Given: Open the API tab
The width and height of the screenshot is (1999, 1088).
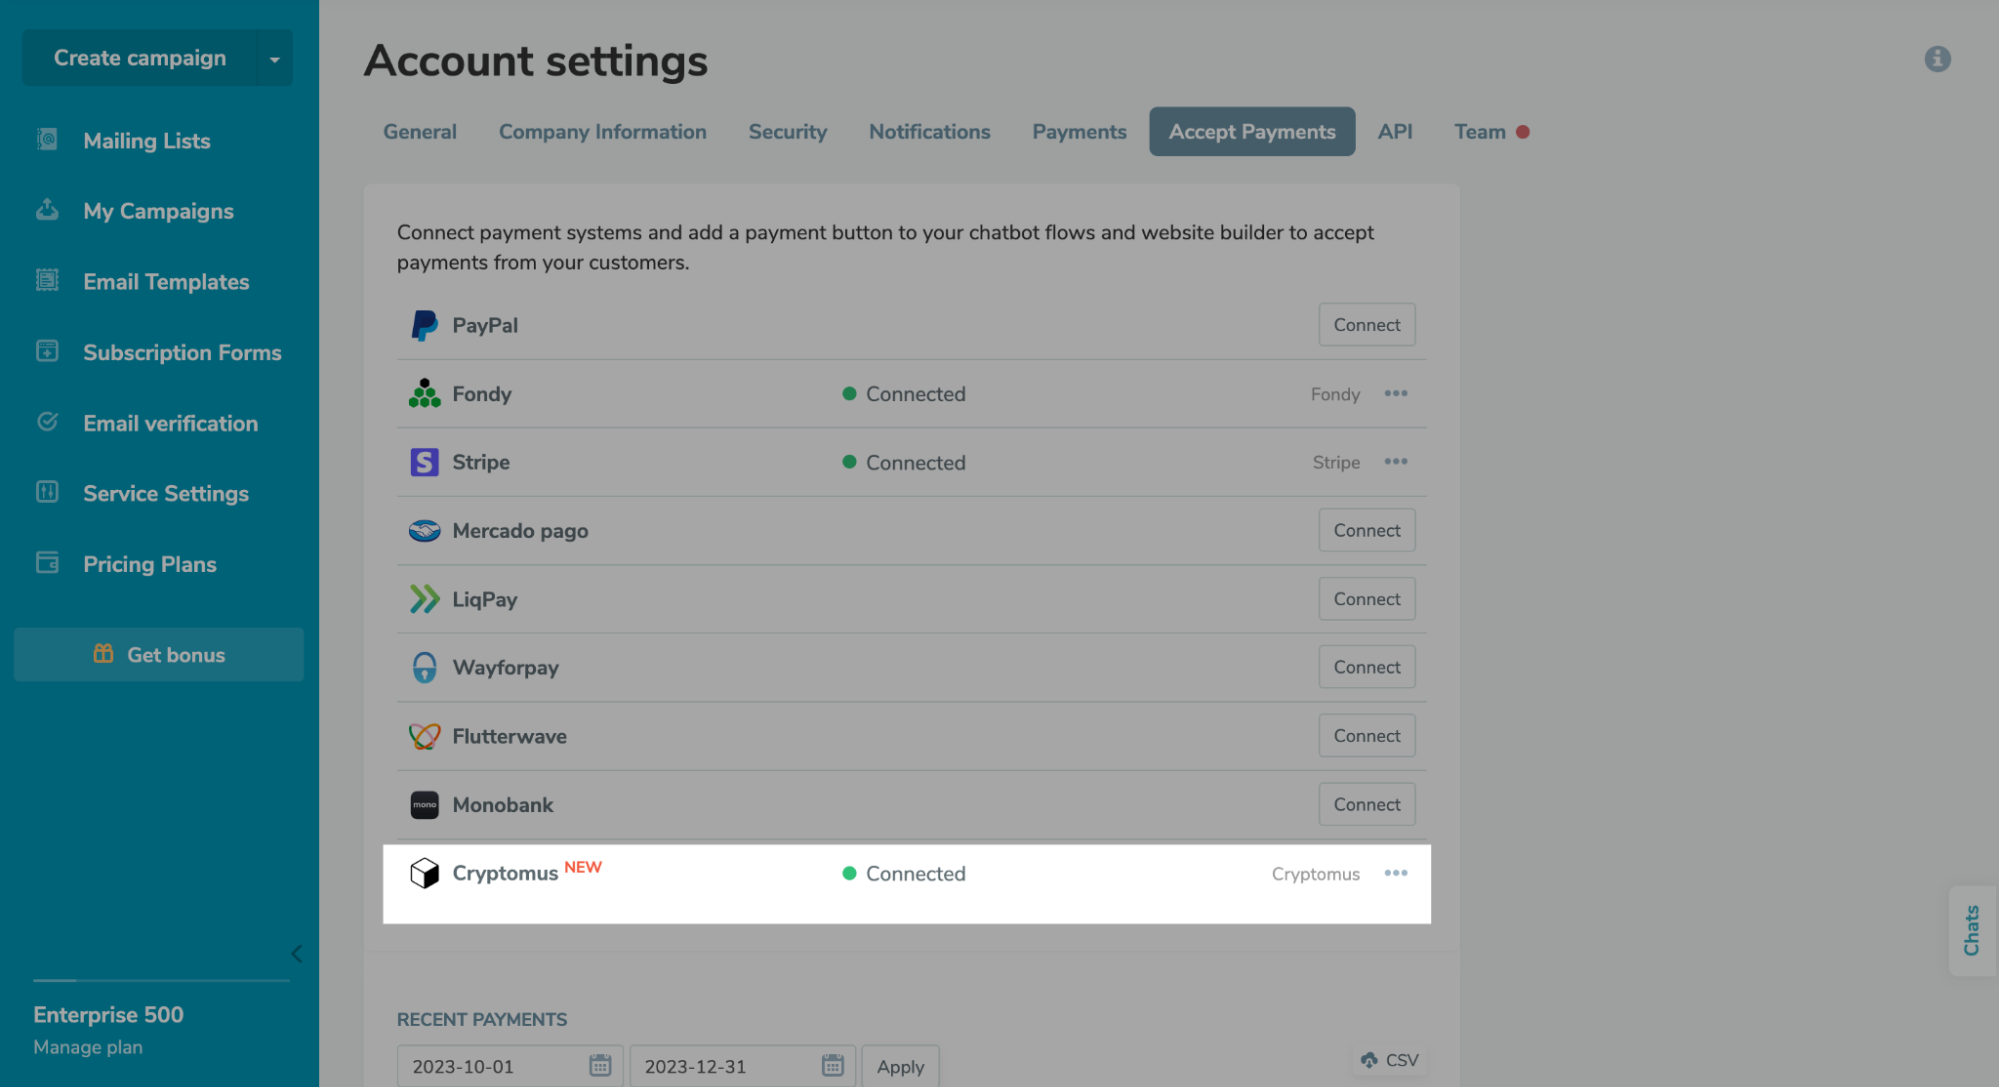Looking at the screenshot, I should point(1394,132).
